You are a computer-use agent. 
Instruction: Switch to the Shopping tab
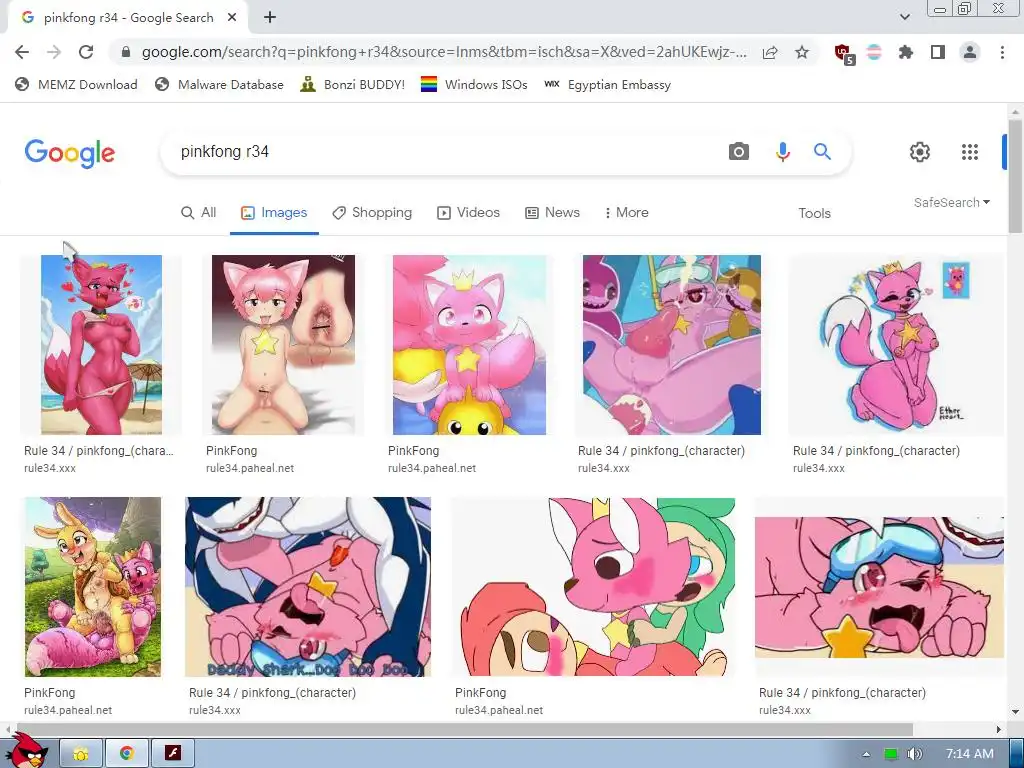point(372,213)
